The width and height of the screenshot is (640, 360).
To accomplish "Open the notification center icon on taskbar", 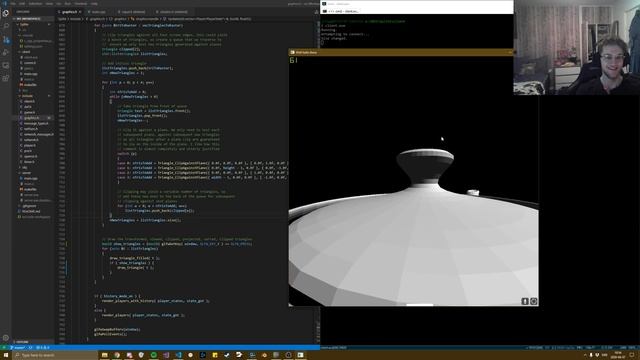I will pyautogui.click(x=632, y=355).
